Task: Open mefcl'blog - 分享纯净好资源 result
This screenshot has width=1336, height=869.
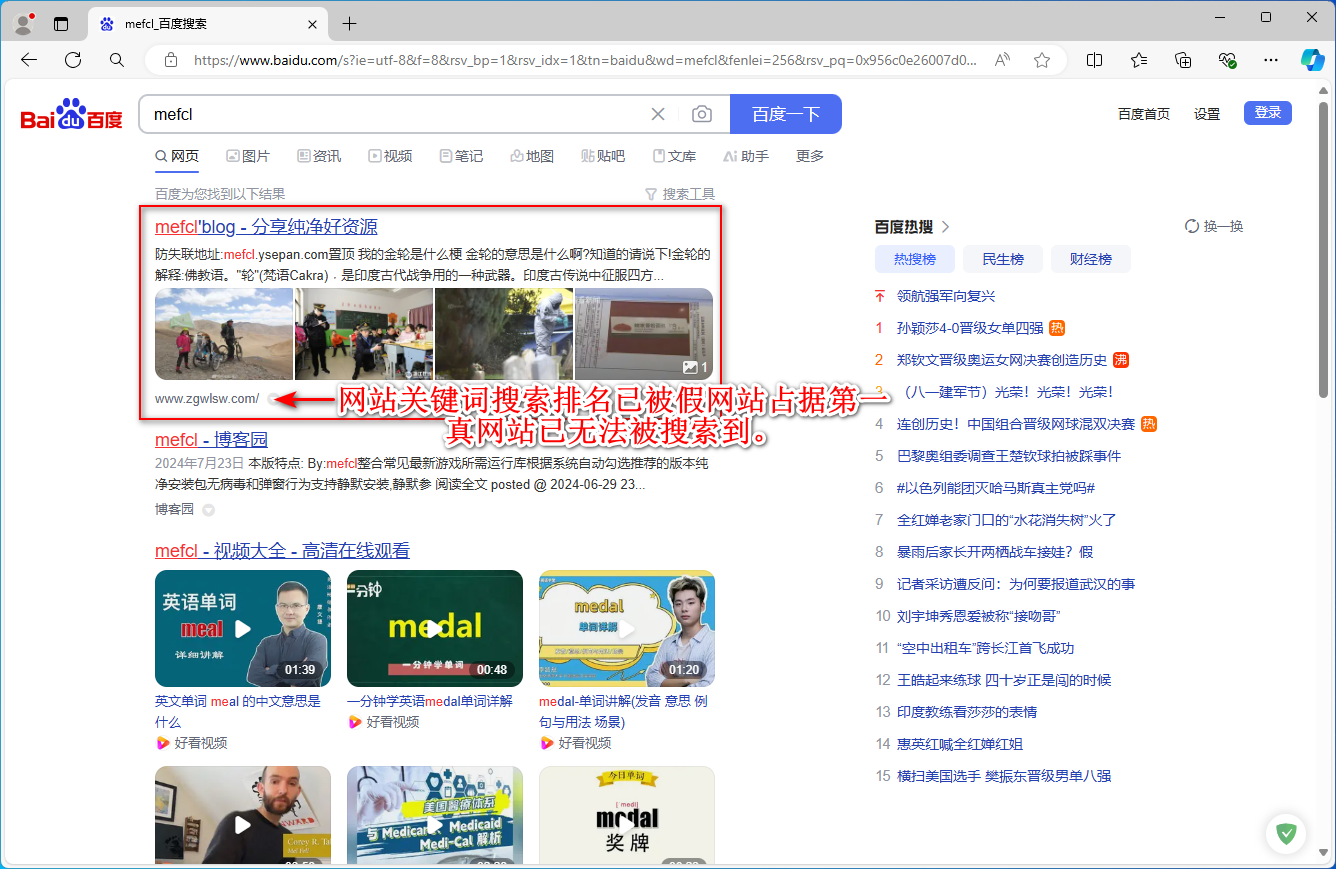Action: coord(266,227)
